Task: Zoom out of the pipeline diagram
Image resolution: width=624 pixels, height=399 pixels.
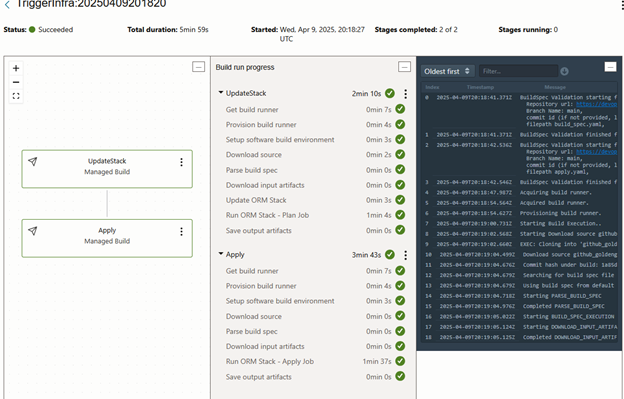Action: (x=16, y=82)
